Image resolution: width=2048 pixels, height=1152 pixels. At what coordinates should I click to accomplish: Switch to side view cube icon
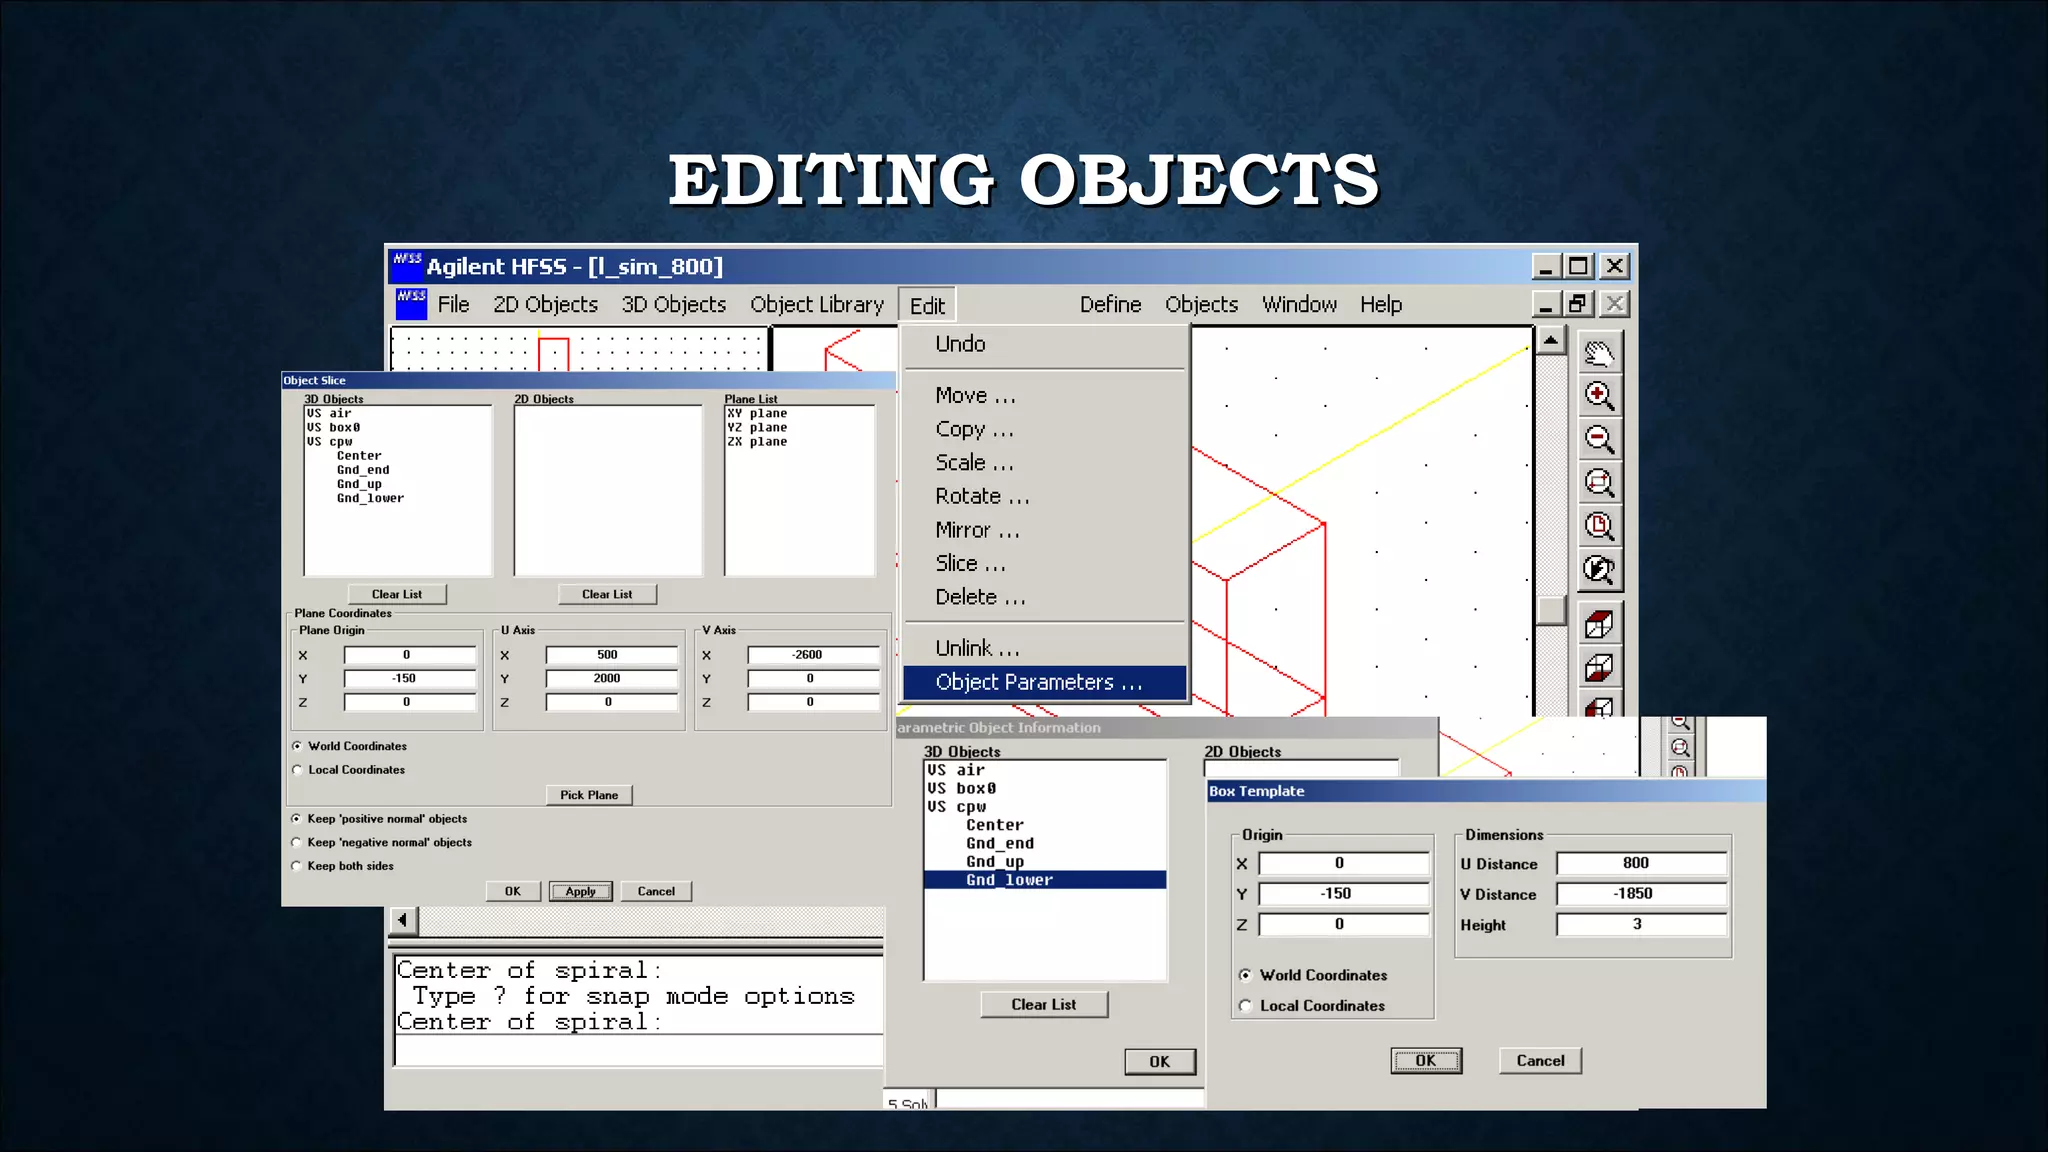tap(1599, 705)
